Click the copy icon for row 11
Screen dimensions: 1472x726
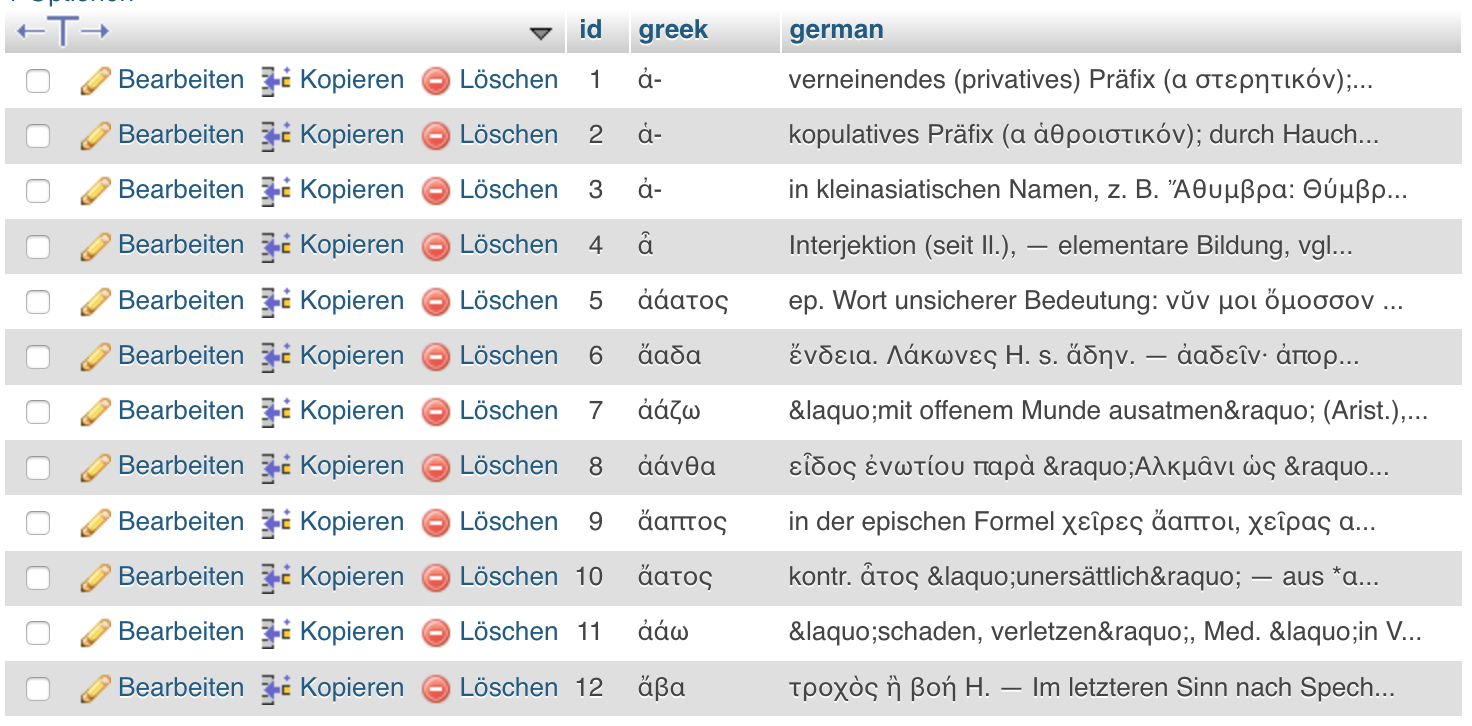[x=276, y=632]
